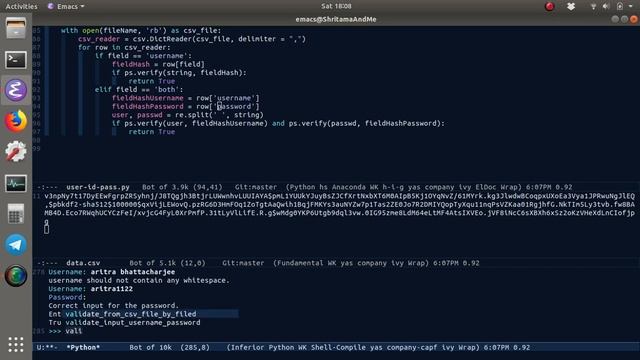Click 'username should not contain any whitespace.' line
640x360 pixels.
[x=139, y=280]
